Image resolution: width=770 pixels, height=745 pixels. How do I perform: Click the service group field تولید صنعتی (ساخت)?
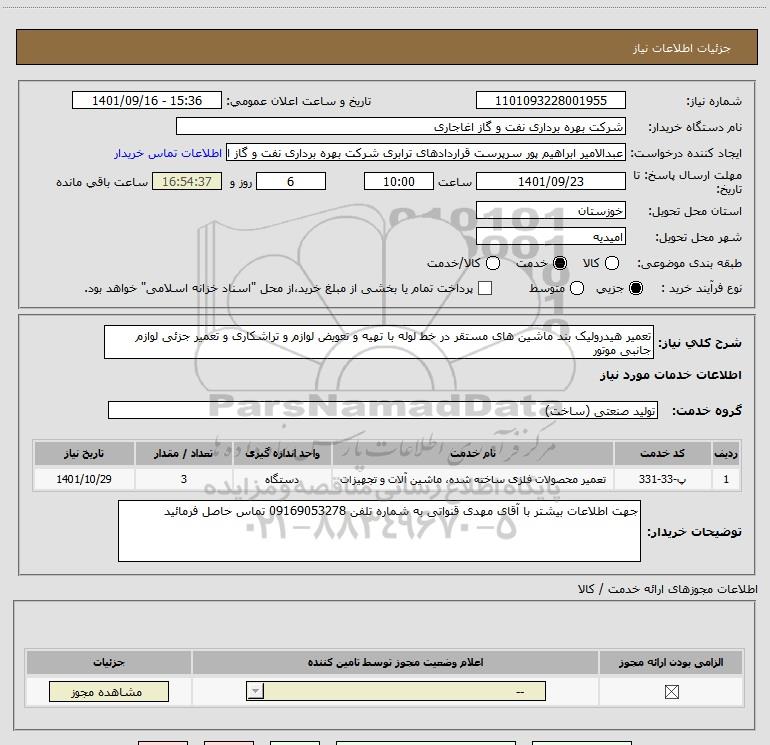coord(383,410)
